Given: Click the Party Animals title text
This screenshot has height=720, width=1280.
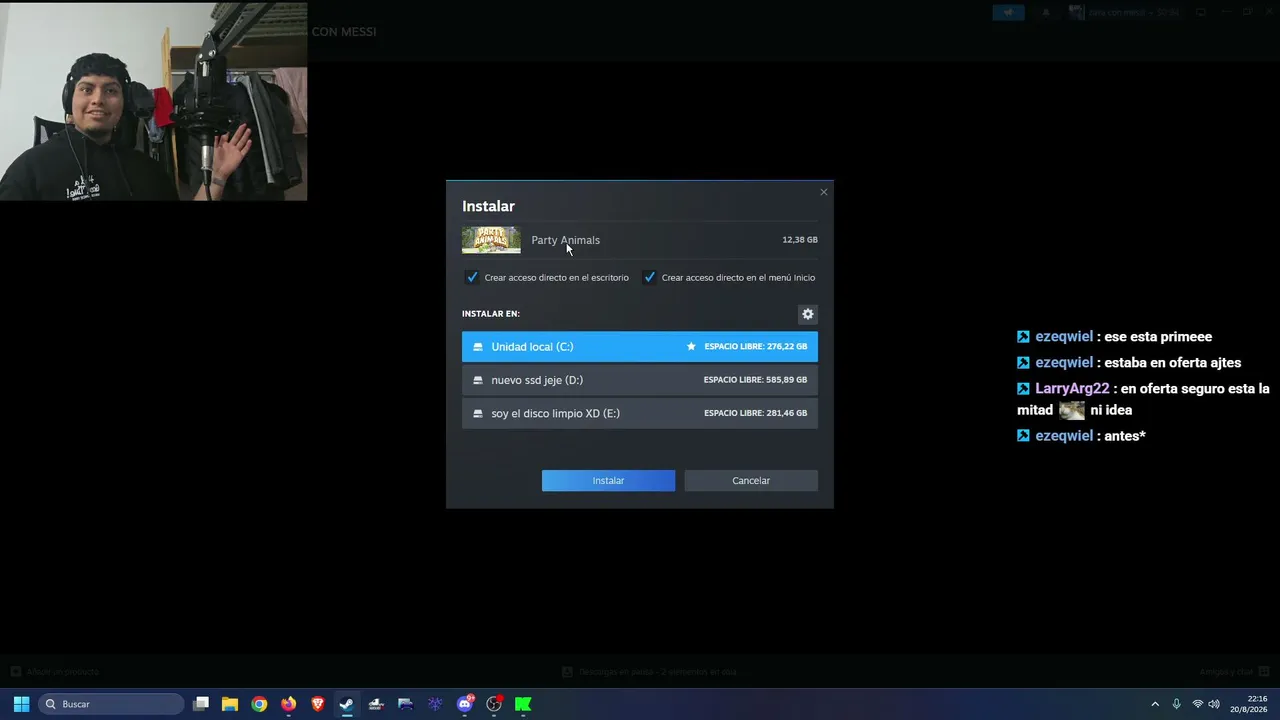Looking at the screenshot, I should [x=566, y=240].
